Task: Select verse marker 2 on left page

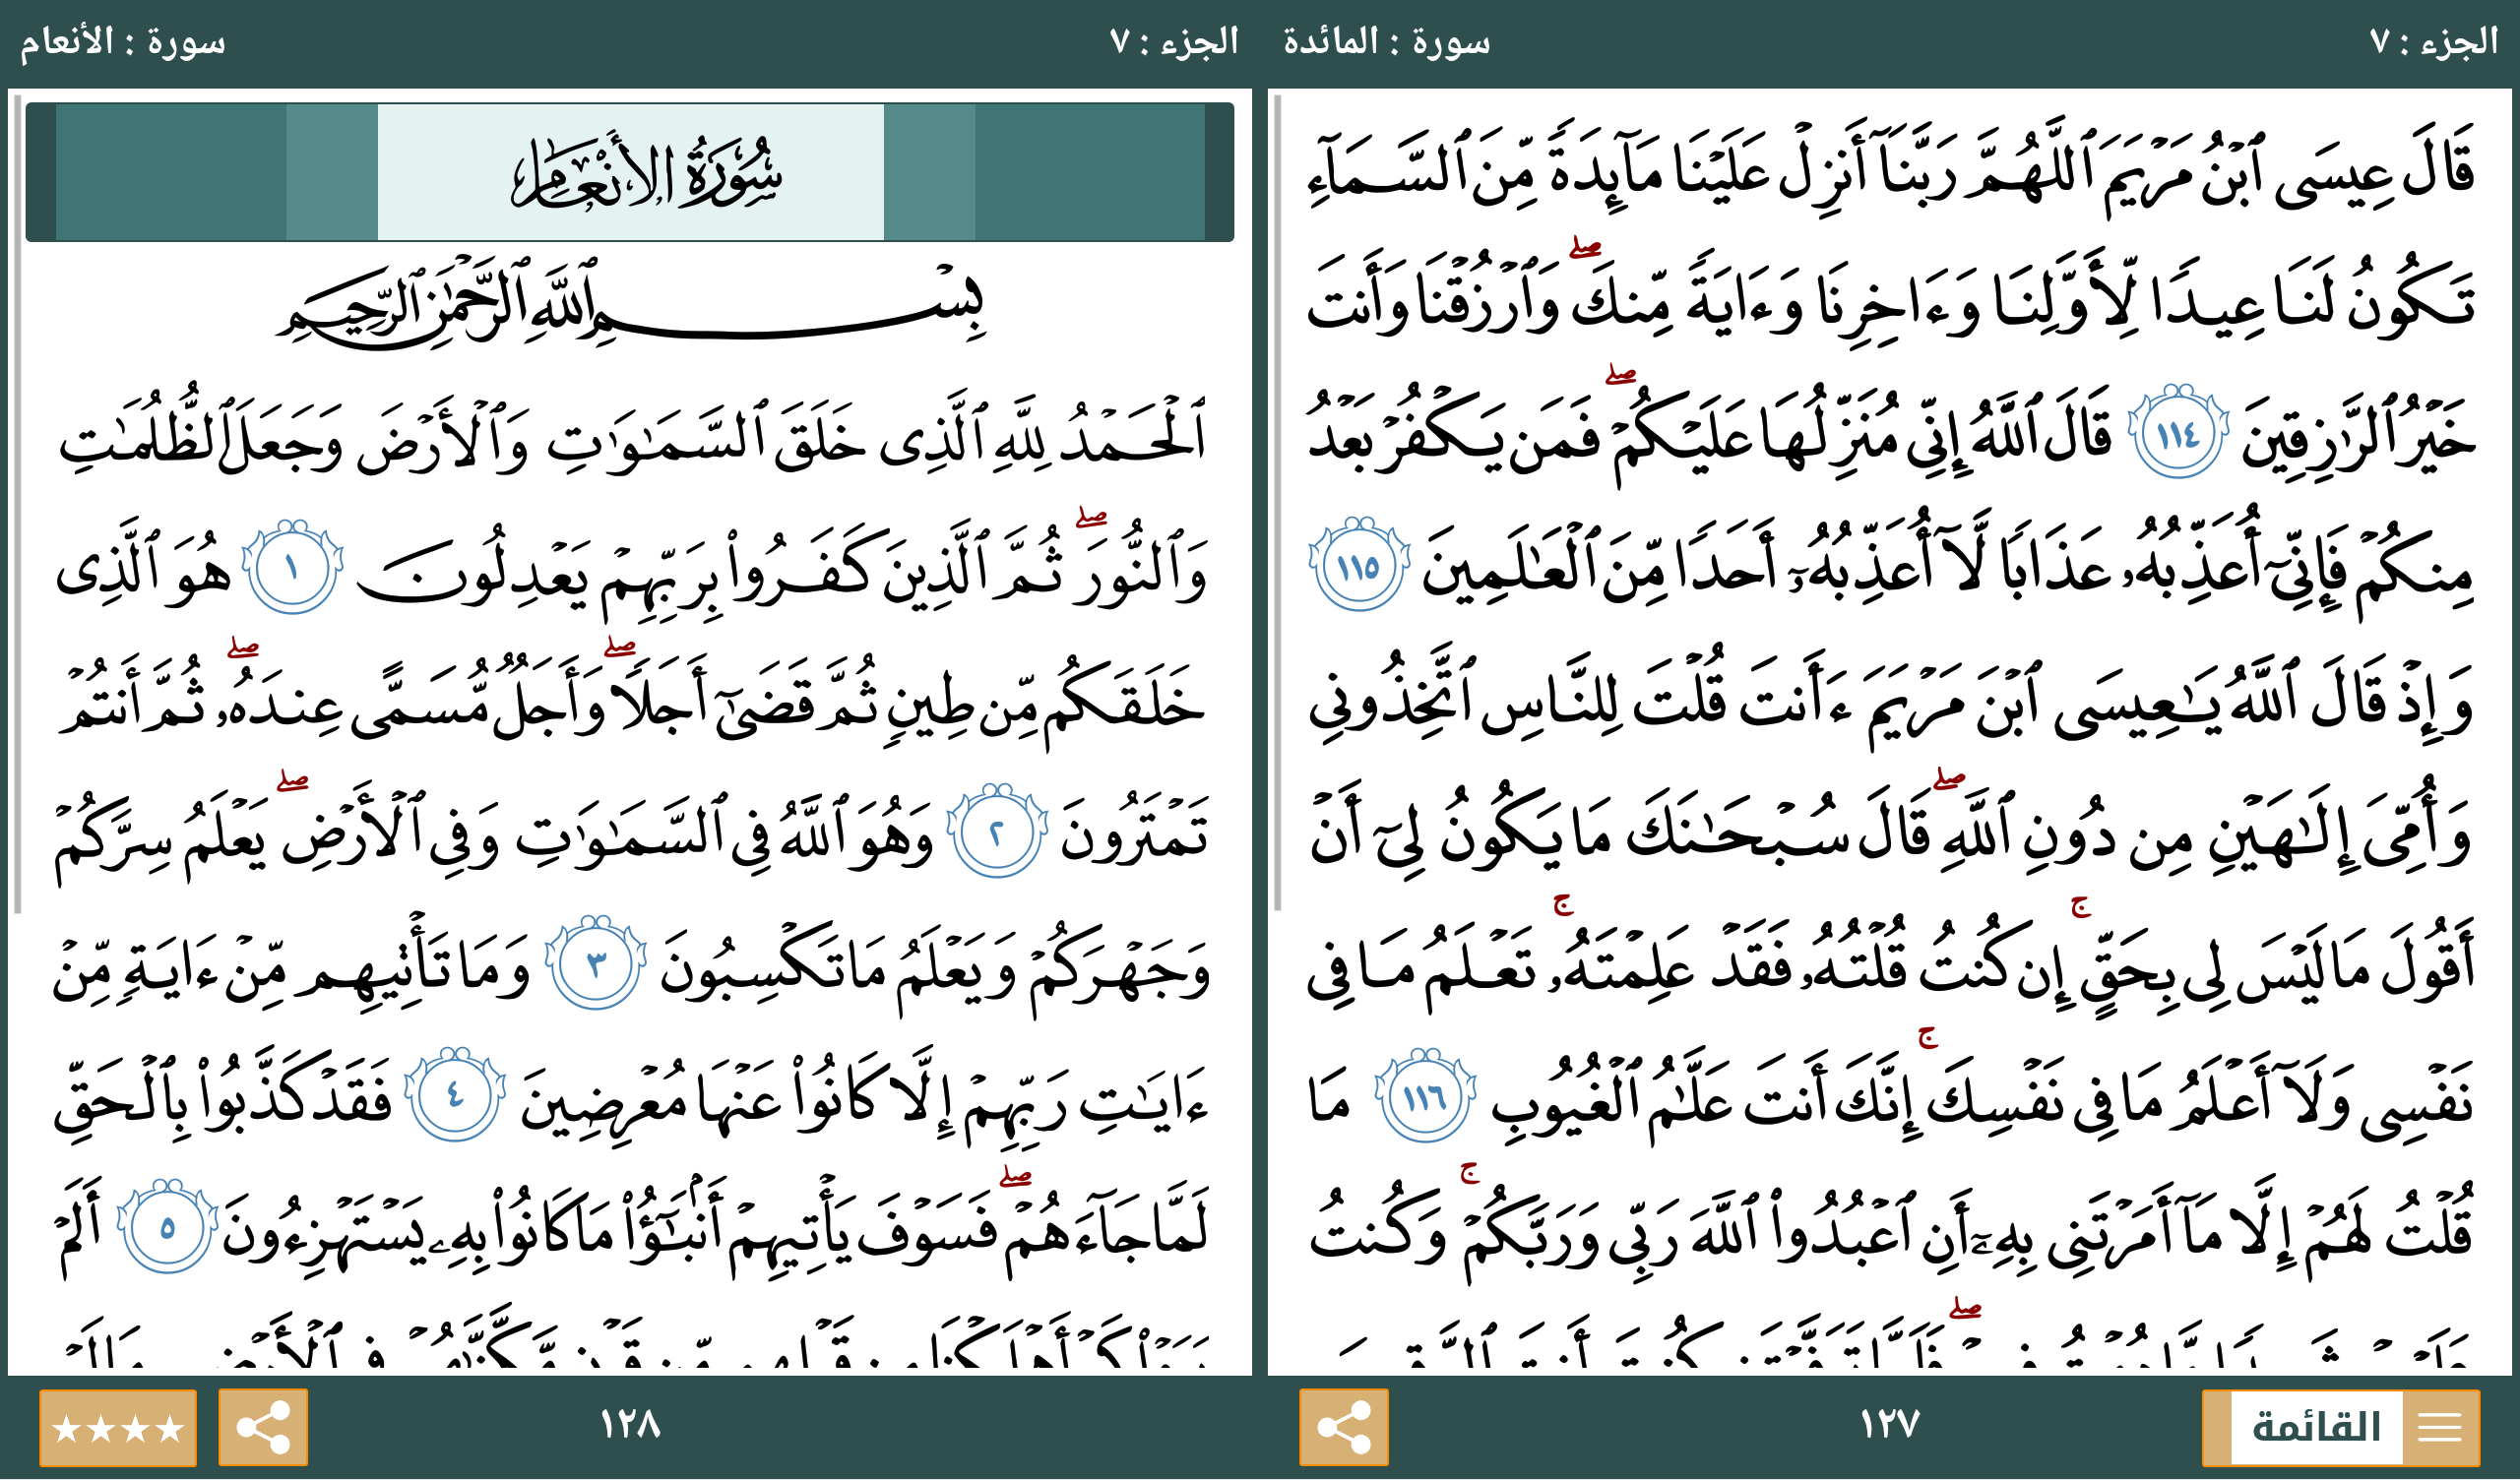Action: (x=996, y=832)
